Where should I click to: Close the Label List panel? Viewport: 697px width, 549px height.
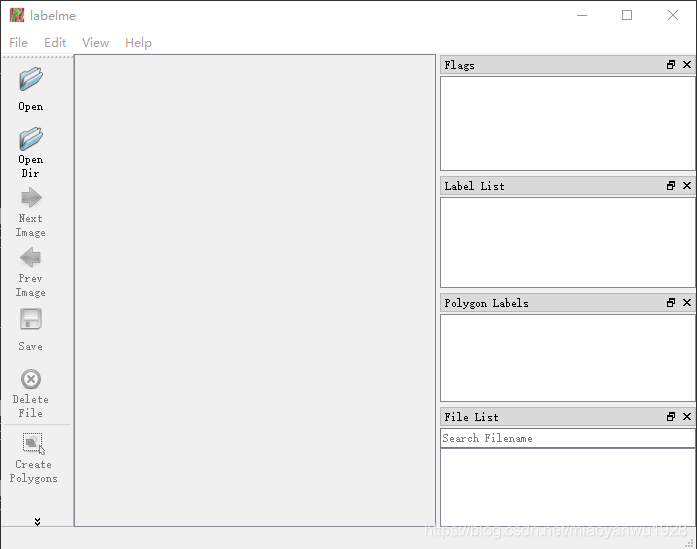(x=687, y=186)
